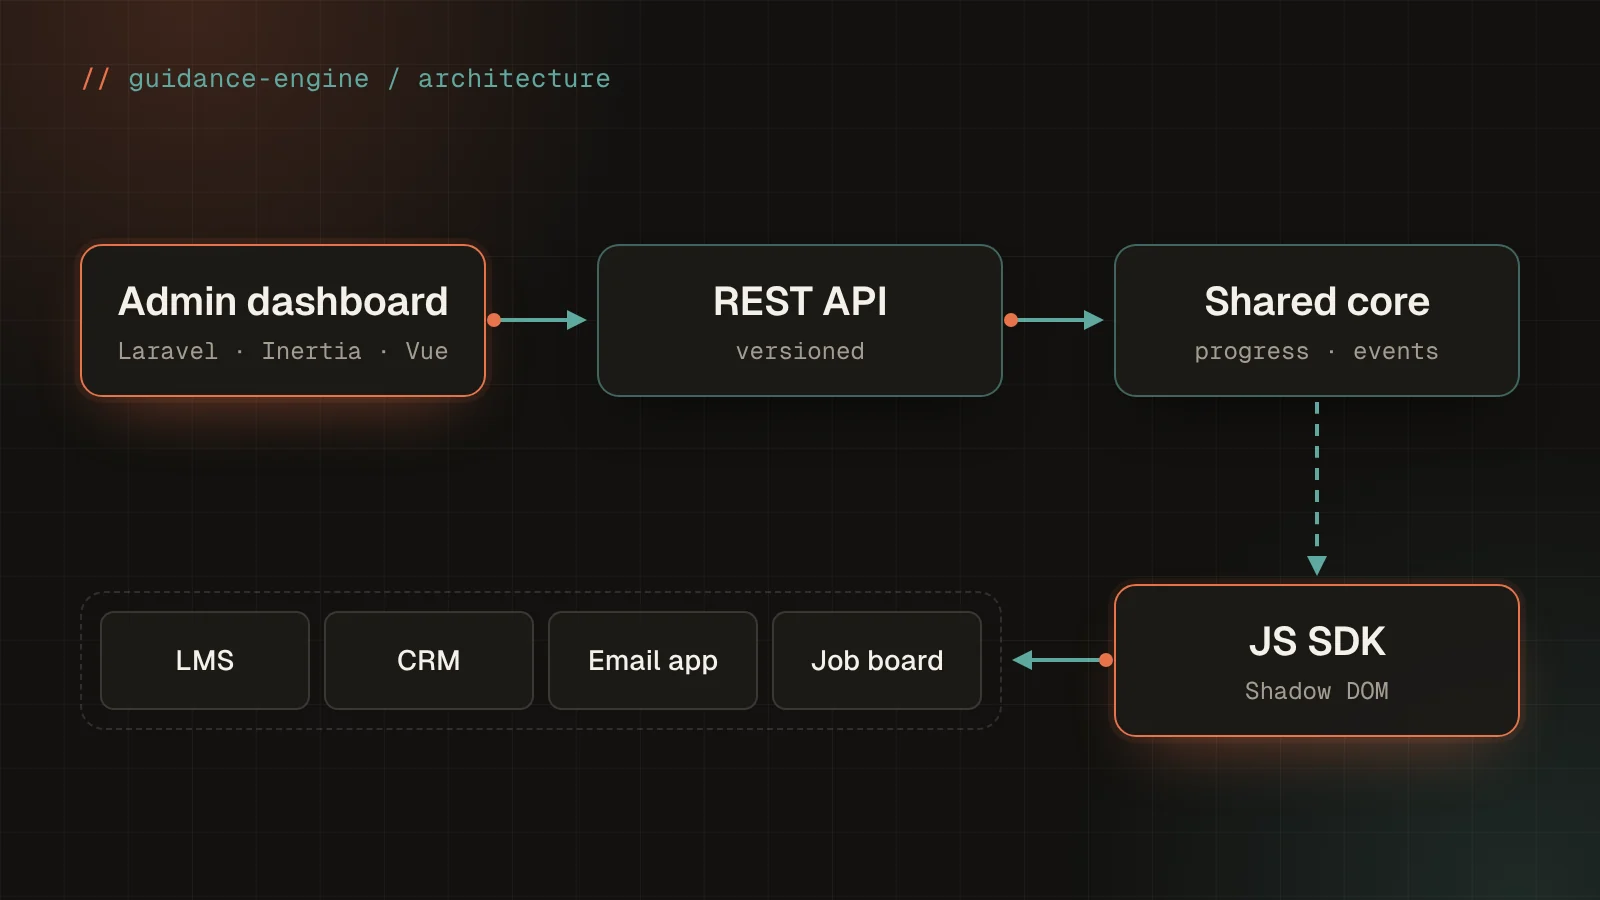The width and height of the screenshot is (1600, 900).
Task: Click the 'guidance-engine / architecture' header text
Action: pos(369,79)
